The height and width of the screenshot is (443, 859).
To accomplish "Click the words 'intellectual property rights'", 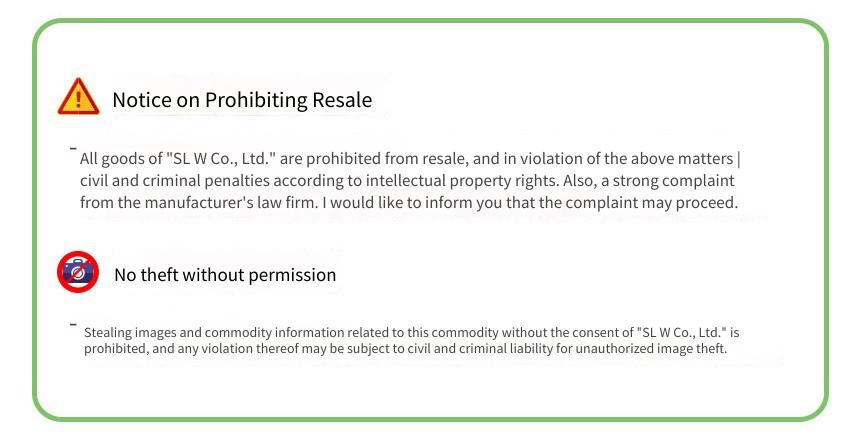I will point(462,181).
